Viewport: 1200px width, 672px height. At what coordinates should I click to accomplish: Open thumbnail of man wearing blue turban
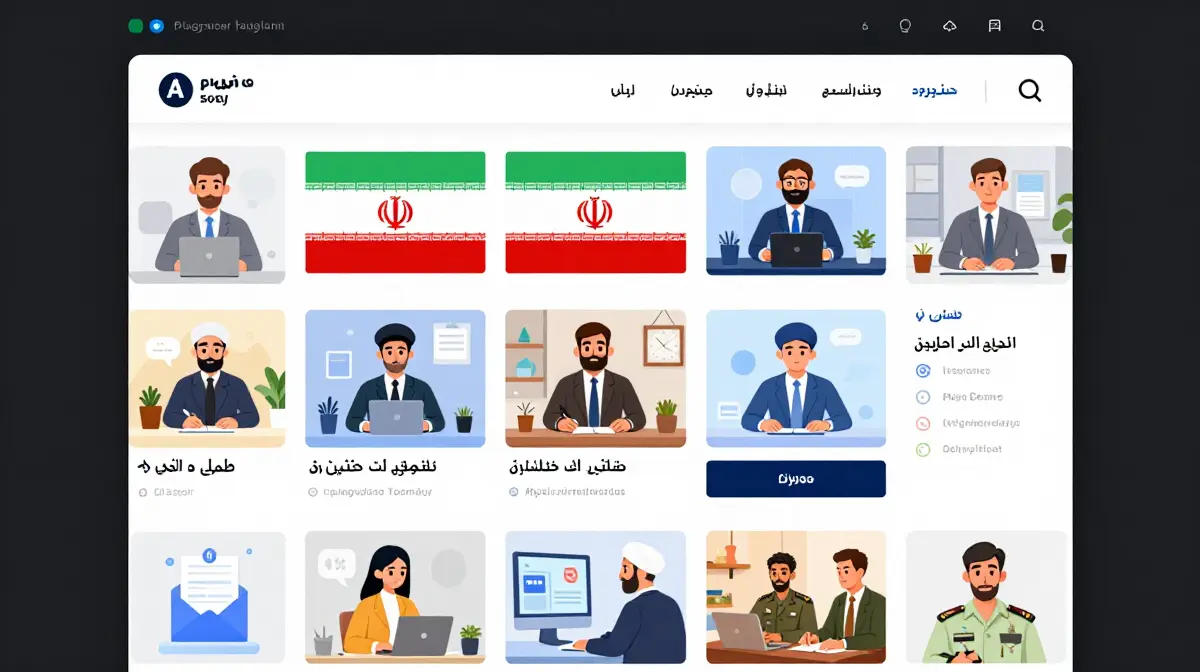click(x=796, y=378)
